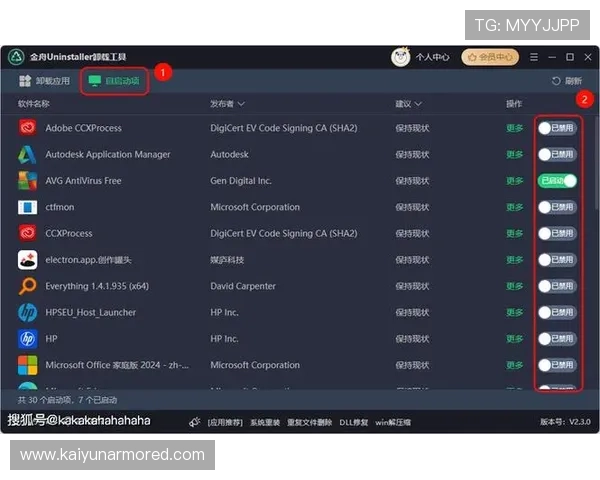Click the AVG AntiVirus Free icon
Image resolution: width=600 pixels, height=480 pixels.
pyautogui.click(x=28, y=181)
